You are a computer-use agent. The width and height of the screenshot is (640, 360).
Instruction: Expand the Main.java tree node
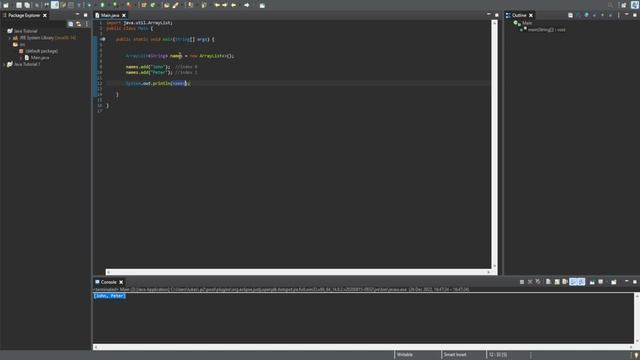[x=21, y=58]
